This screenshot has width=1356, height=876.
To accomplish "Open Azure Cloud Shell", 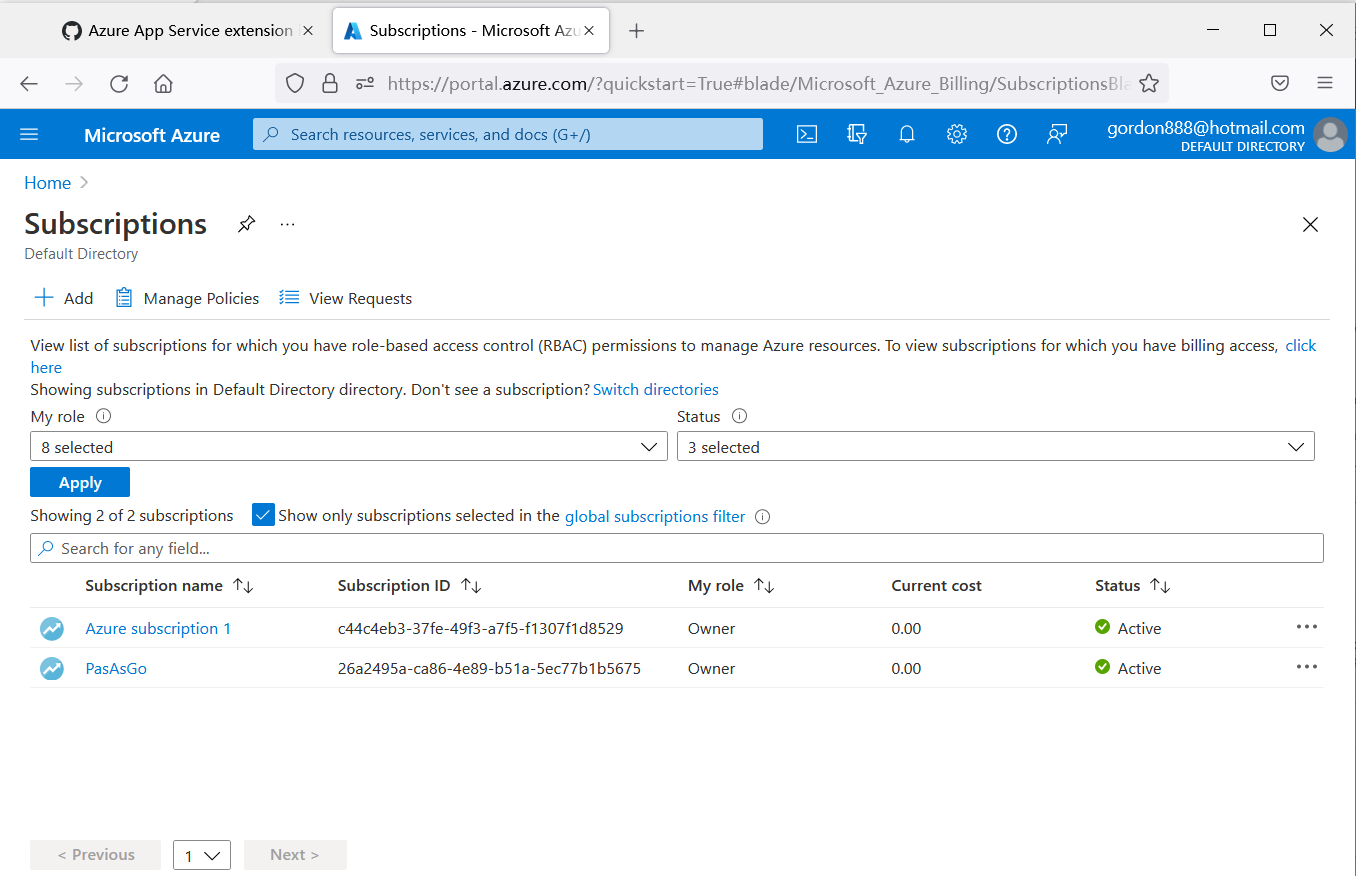I will coord(806,133).
